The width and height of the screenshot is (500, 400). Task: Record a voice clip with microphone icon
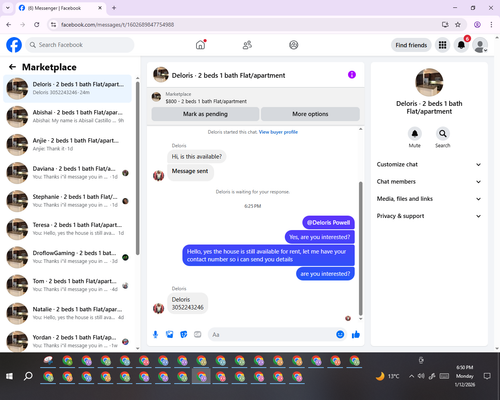[x=155, y=334]
